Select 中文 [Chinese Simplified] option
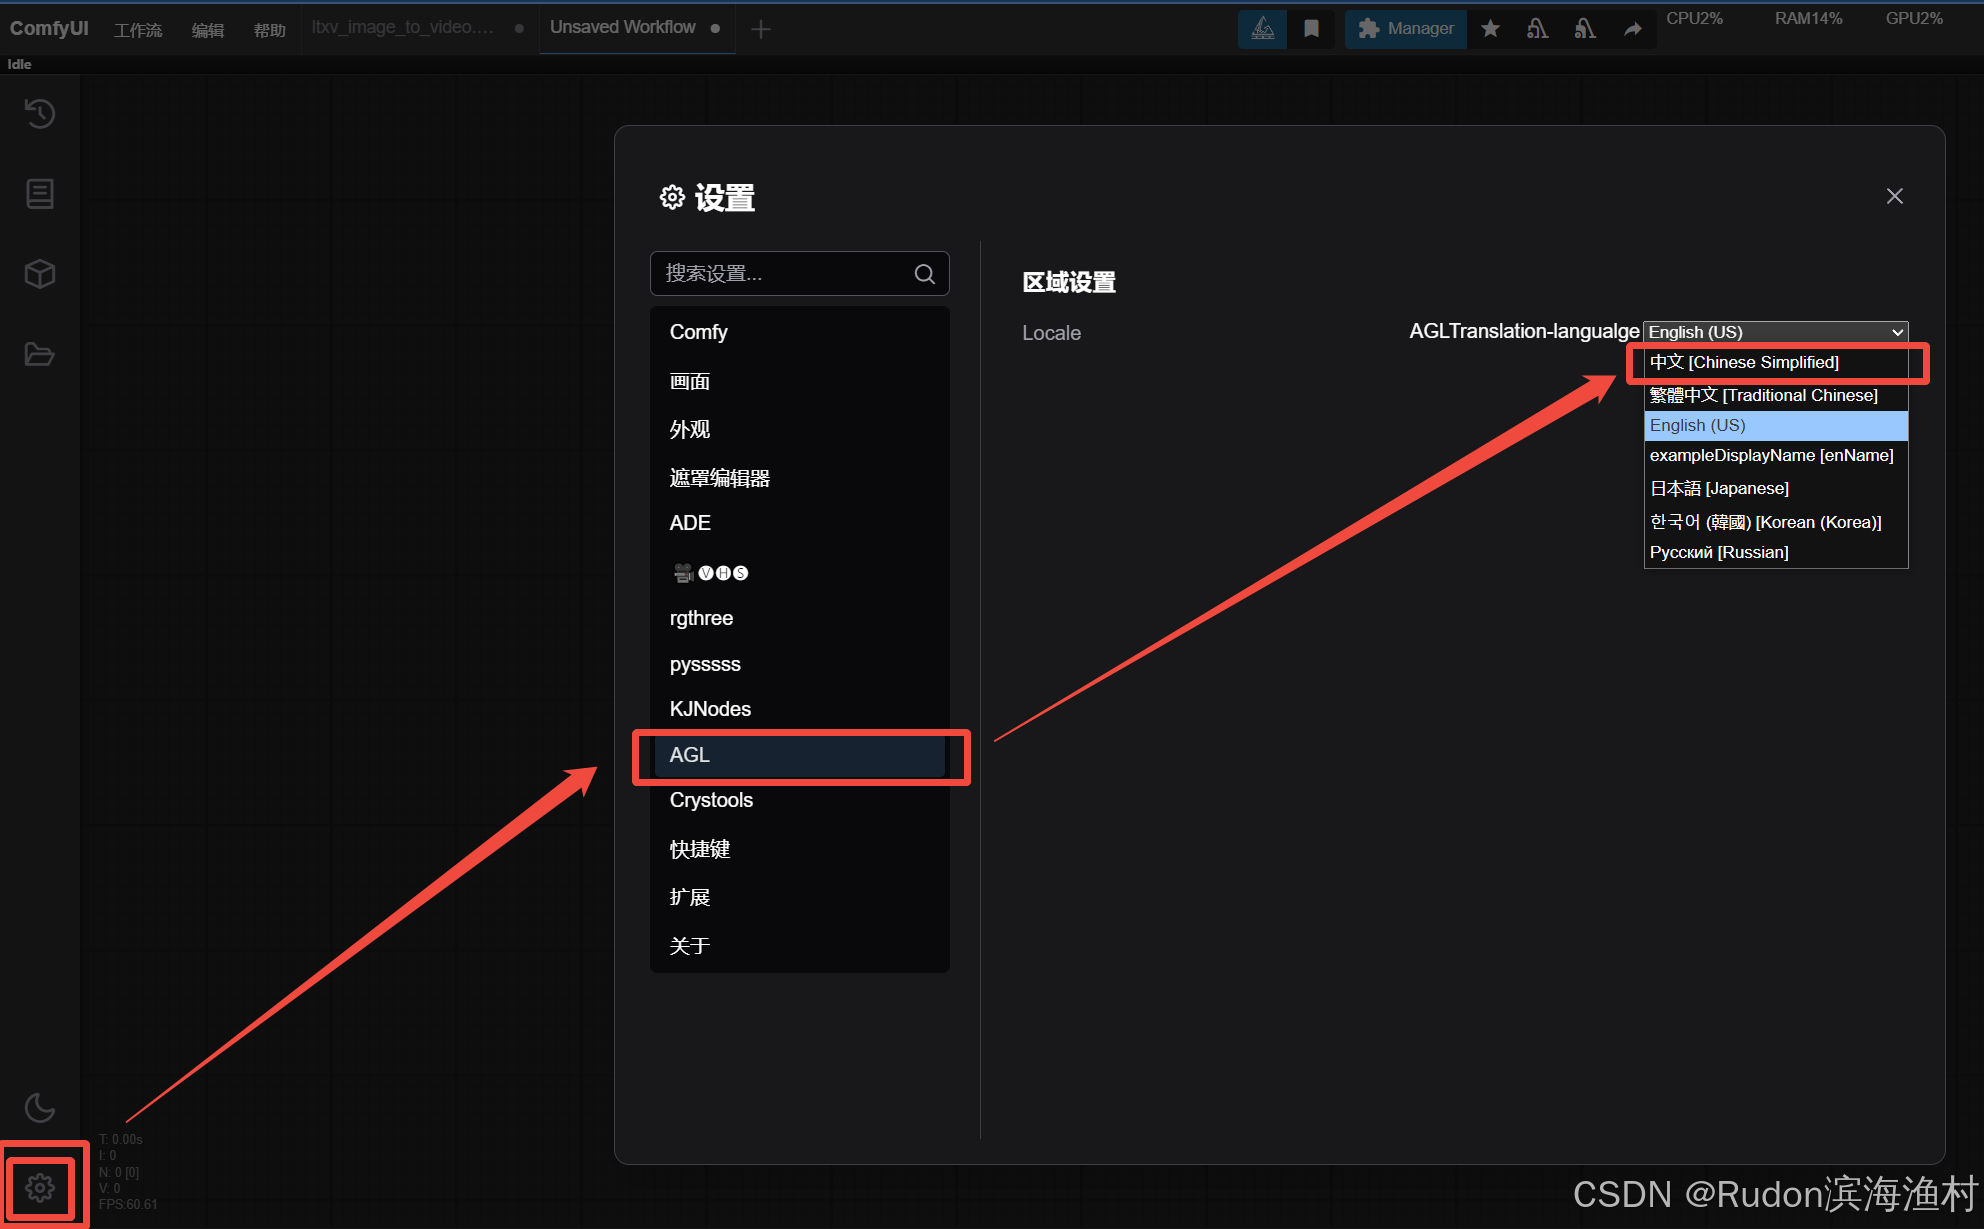Image resolution: width=1984 pixels, height=1229 pixels. click(1744, 362)
